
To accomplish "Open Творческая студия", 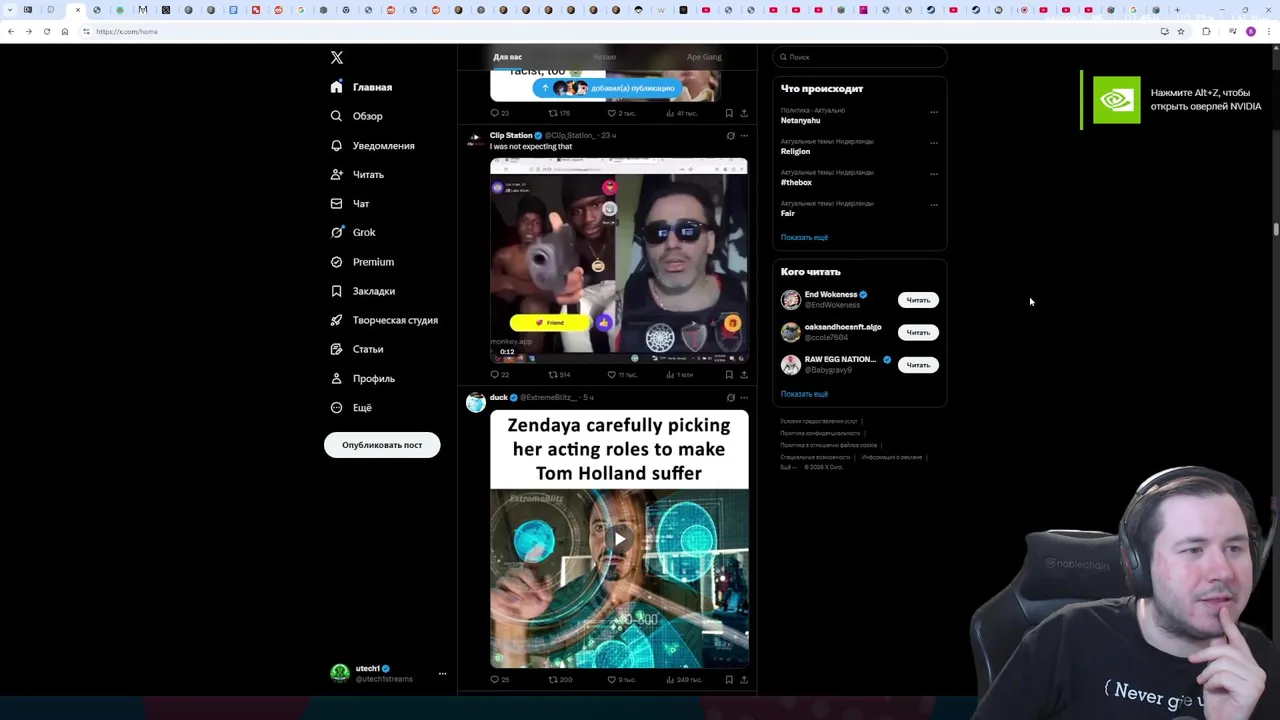I will 384,320.
